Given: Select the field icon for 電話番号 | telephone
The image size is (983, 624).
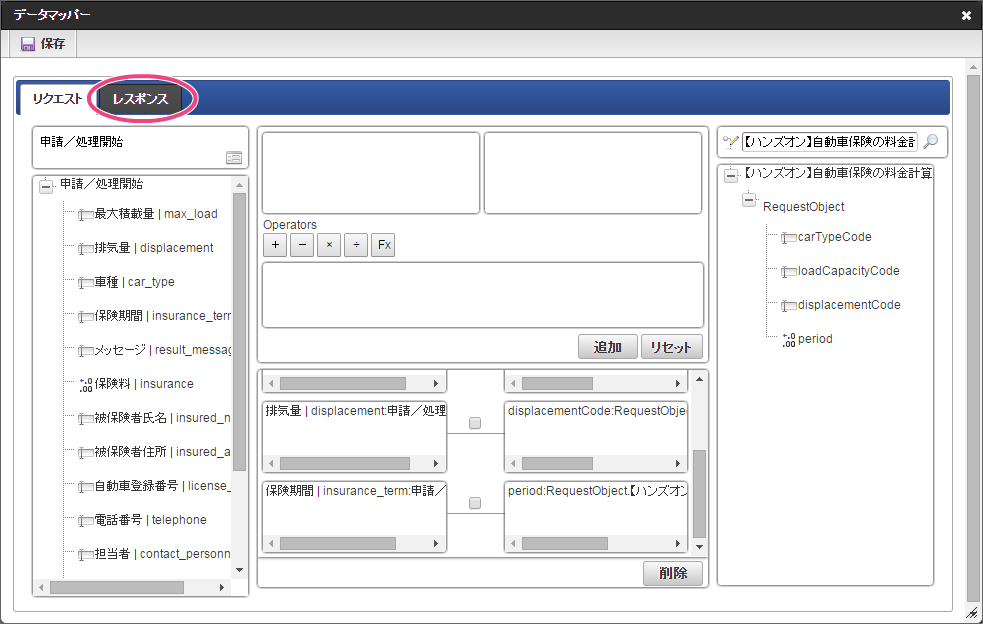Looking at the screenshot, I should 86,521.
